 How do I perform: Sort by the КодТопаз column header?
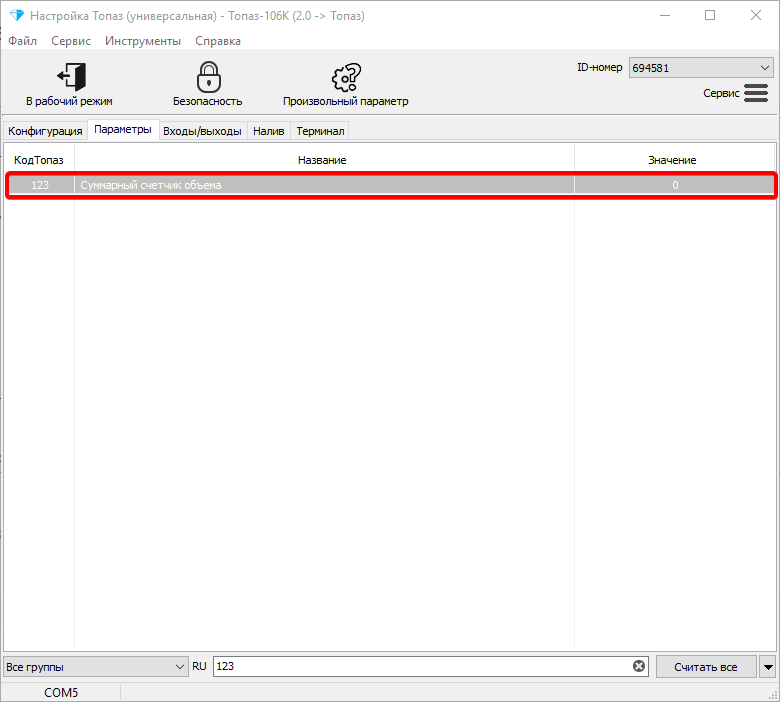click(x=39, y=160)
